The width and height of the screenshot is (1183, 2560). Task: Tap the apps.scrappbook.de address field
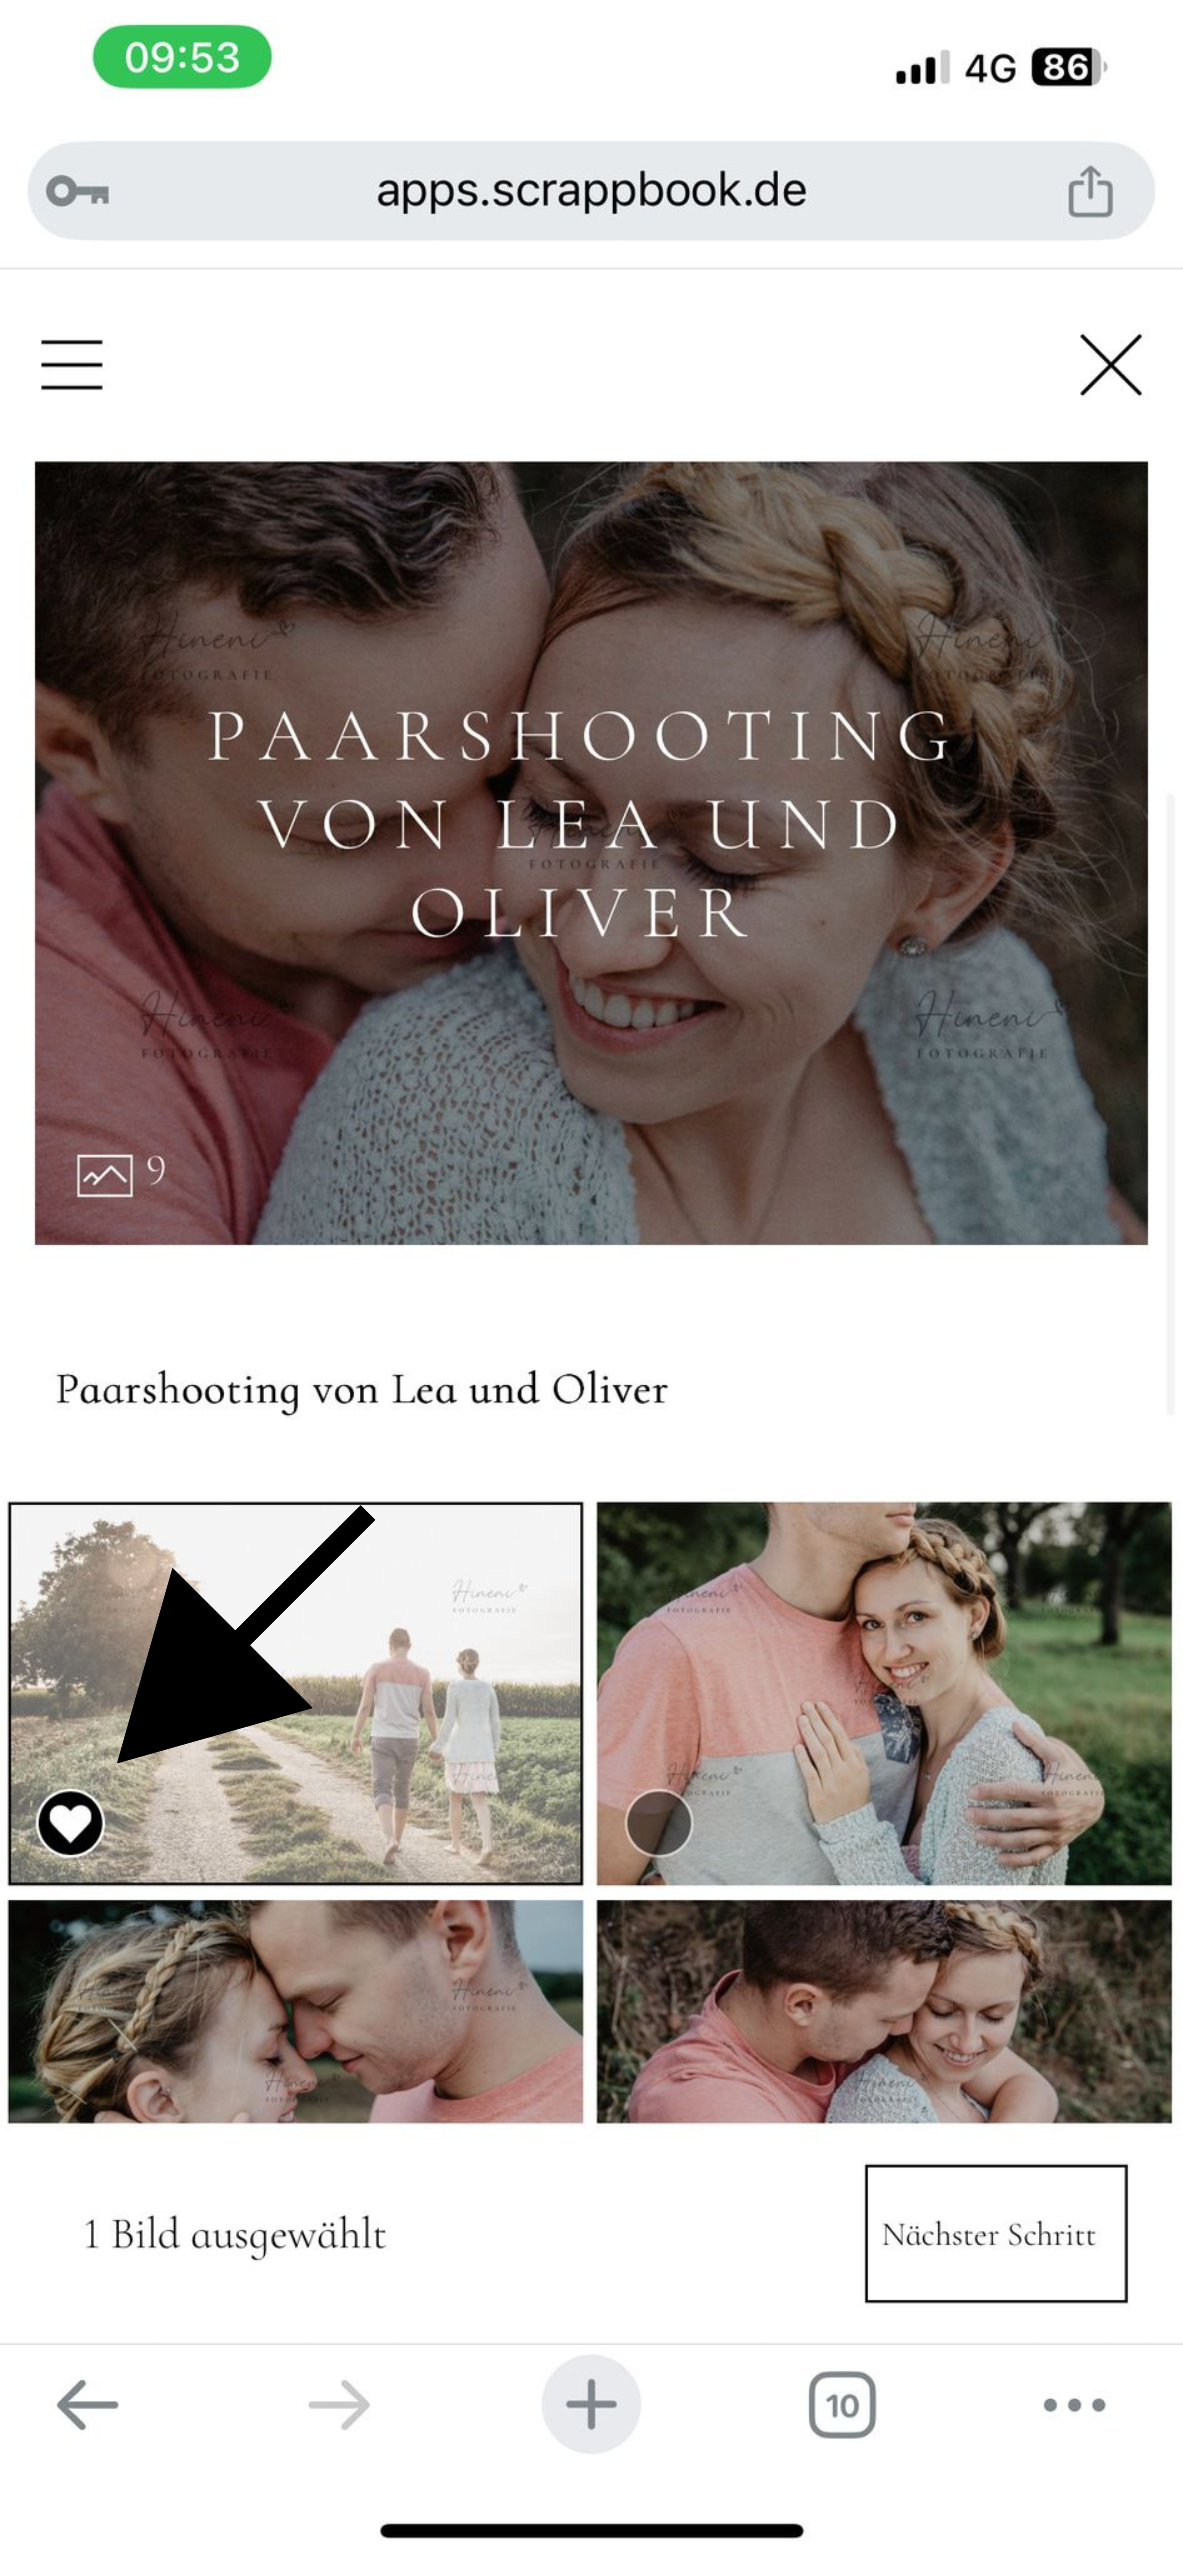pyautogui.click(x=591, y=190)
